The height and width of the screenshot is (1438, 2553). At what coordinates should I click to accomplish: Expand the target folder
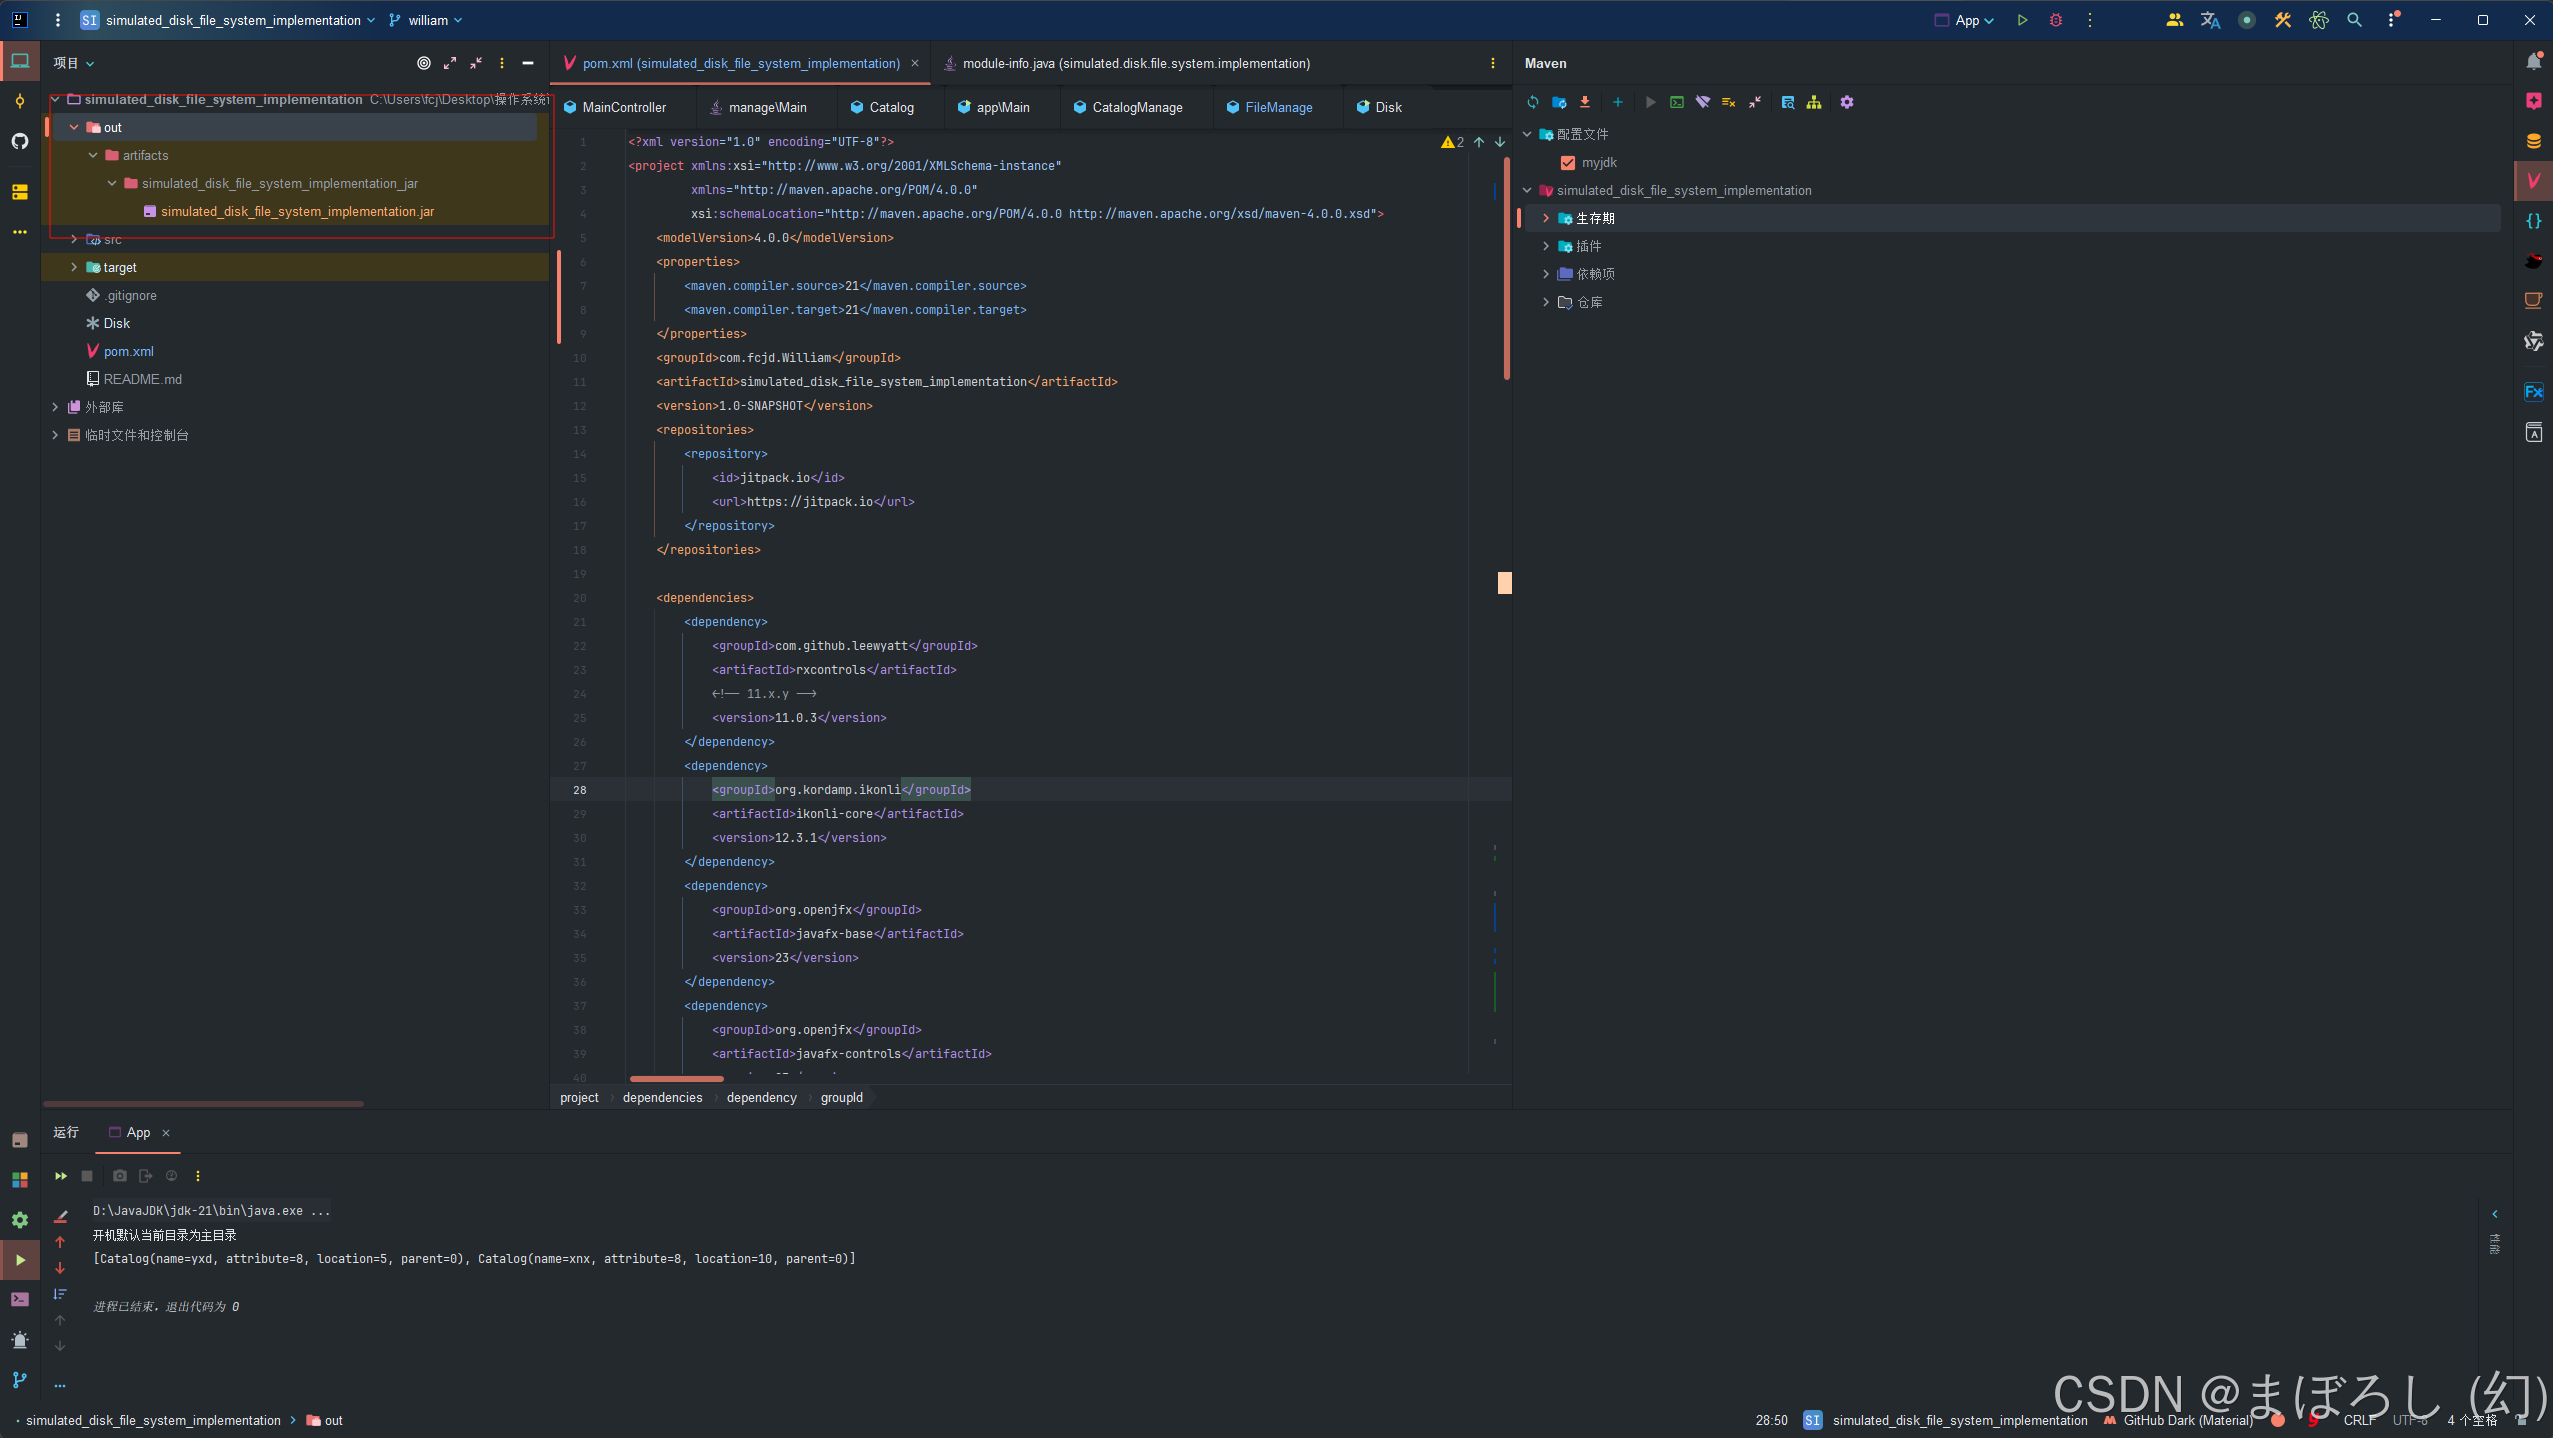74,267
